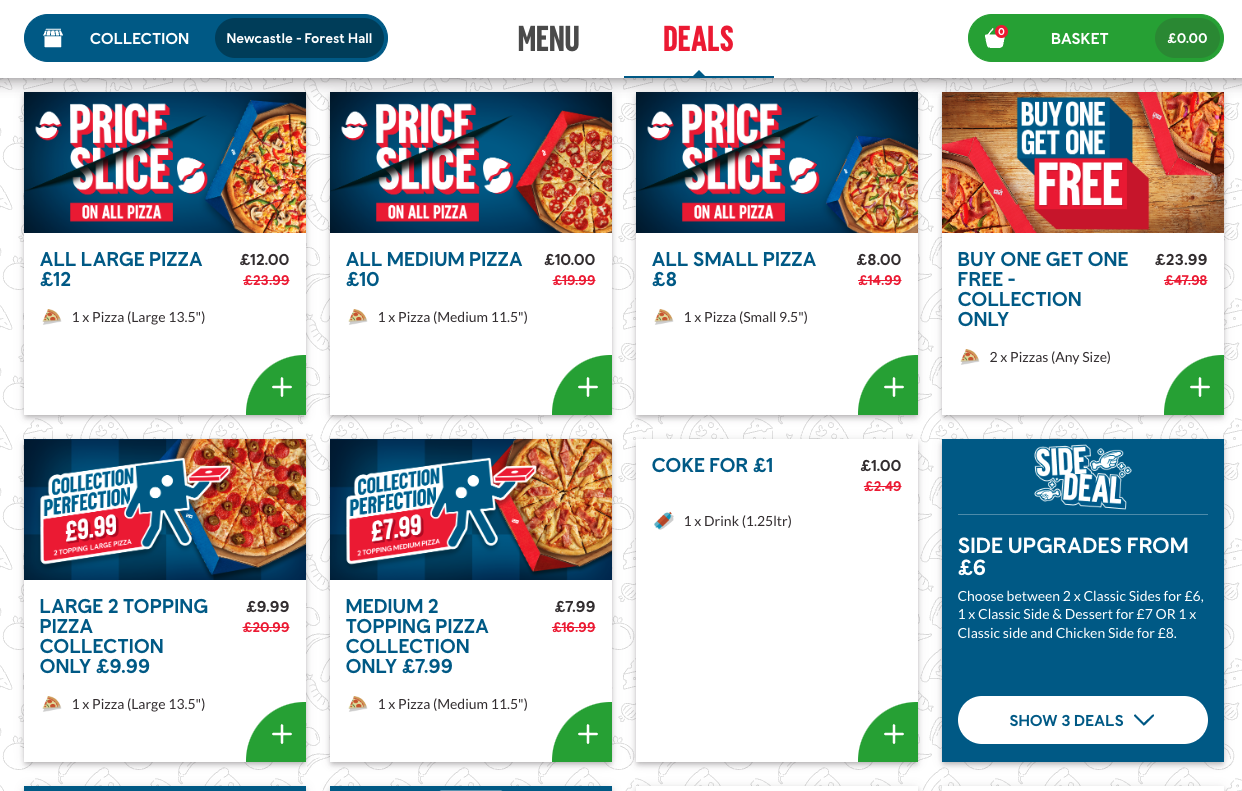The image size is (1242, 791).
Task: Add All Medium Pizza £10 deal
Action: point(588,388)
